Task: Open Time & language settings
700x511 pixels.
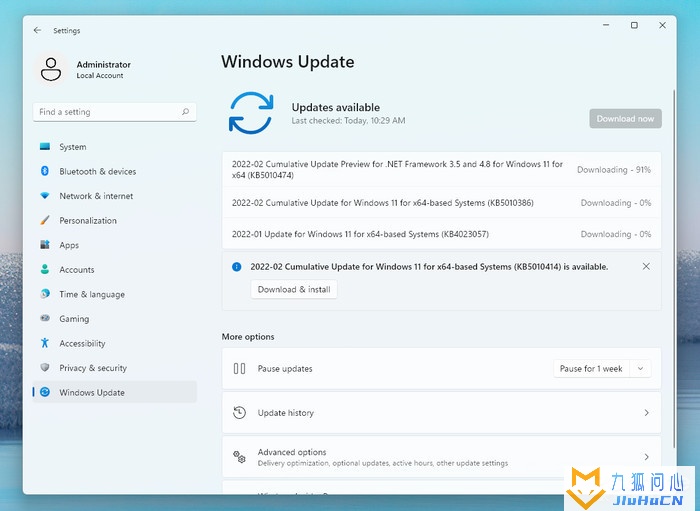Action: [x=115, y=294]
